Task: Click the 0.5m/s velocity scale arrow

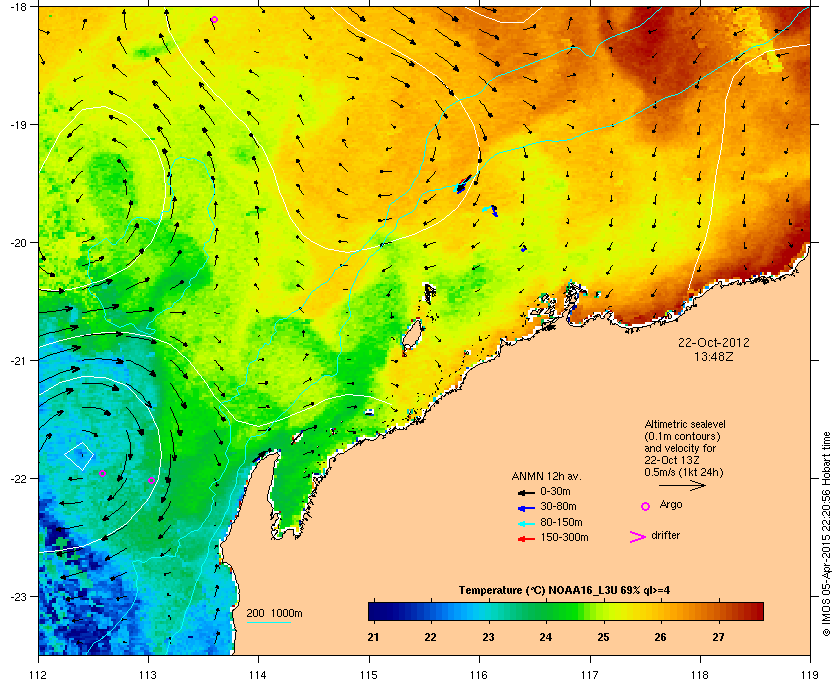Action: 682,486
